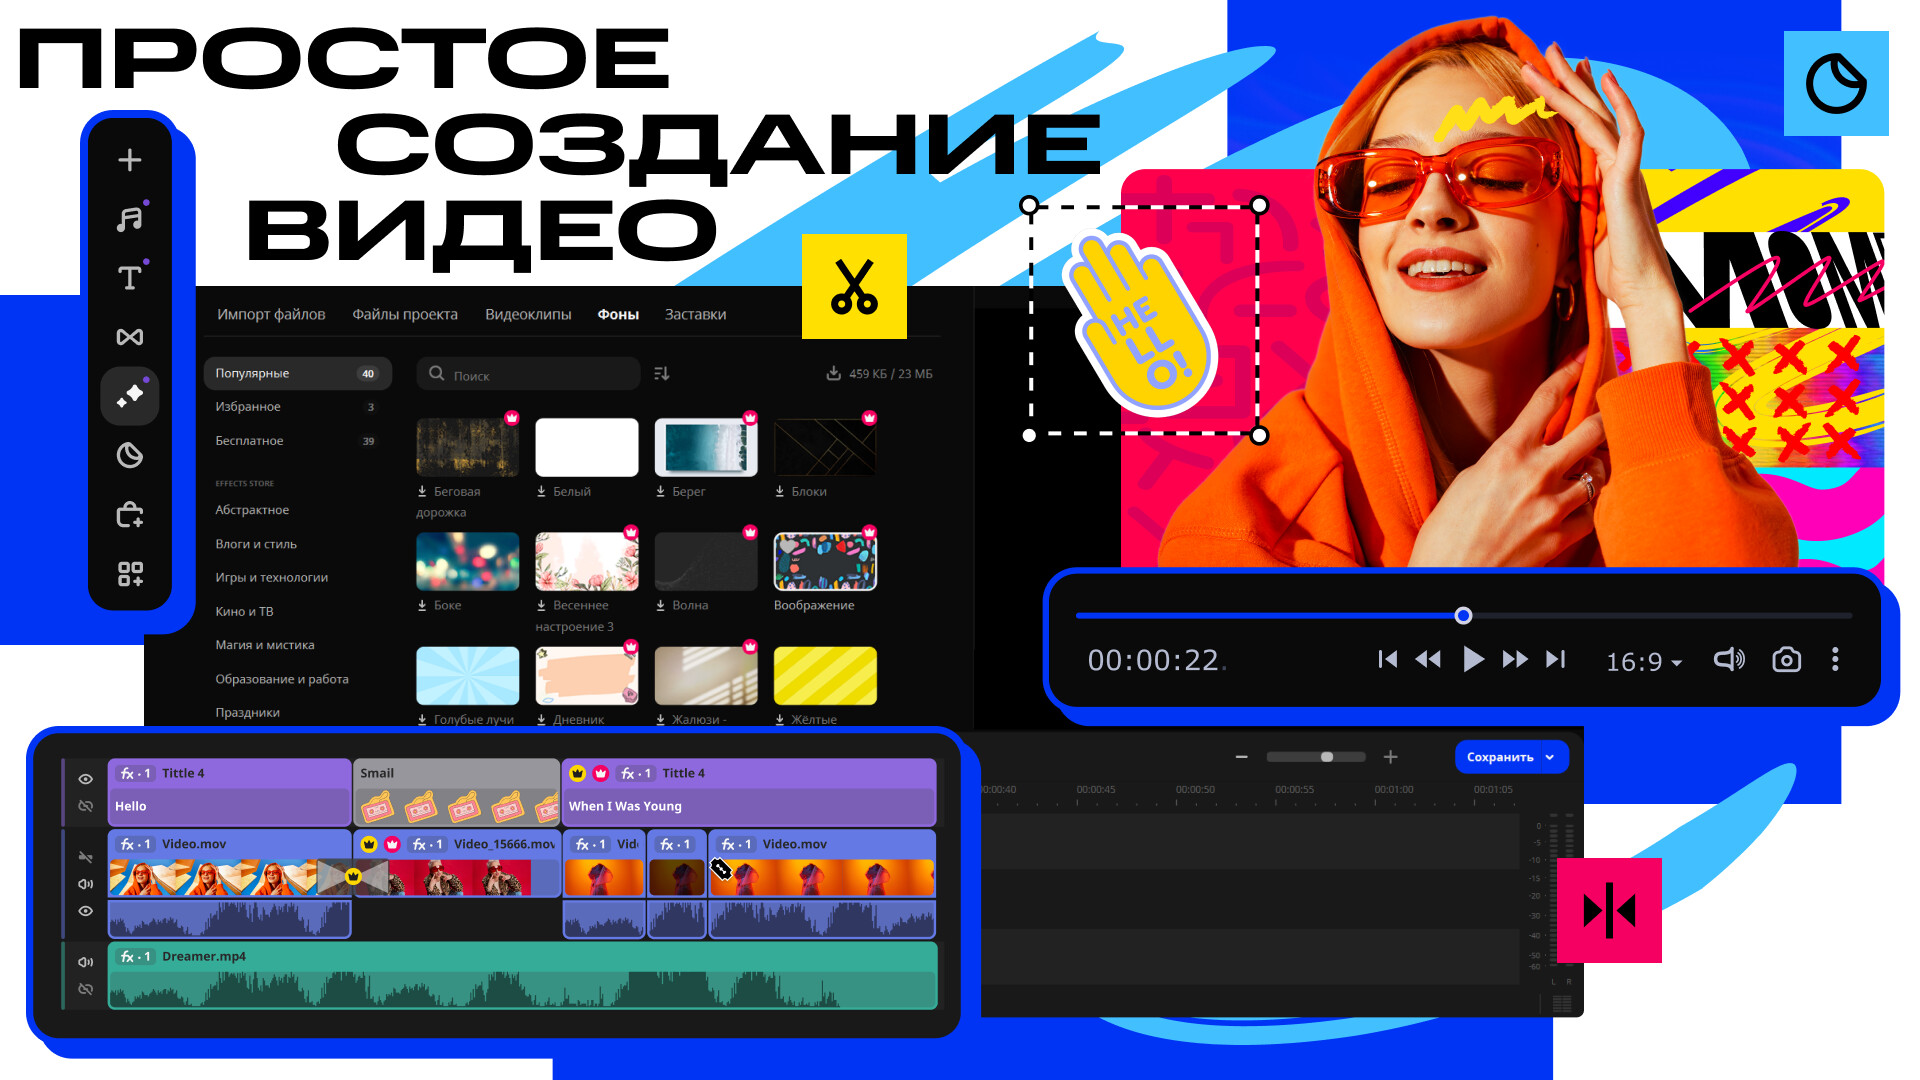This screenshot has width=1920, height=1080.
Task: Open the 16:9 aspect ratio dropdown
Action: pyautogui.click(x=1644, y=662)
